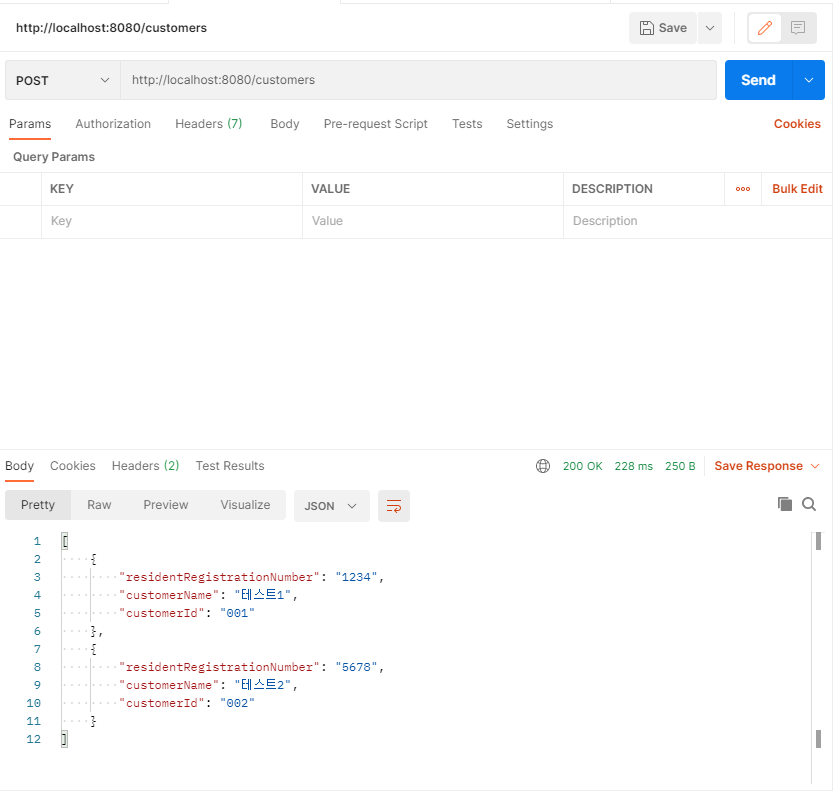Switch to Visualize response view
The height and width of the screenshot is (791, 833).
tap(245, 505)
